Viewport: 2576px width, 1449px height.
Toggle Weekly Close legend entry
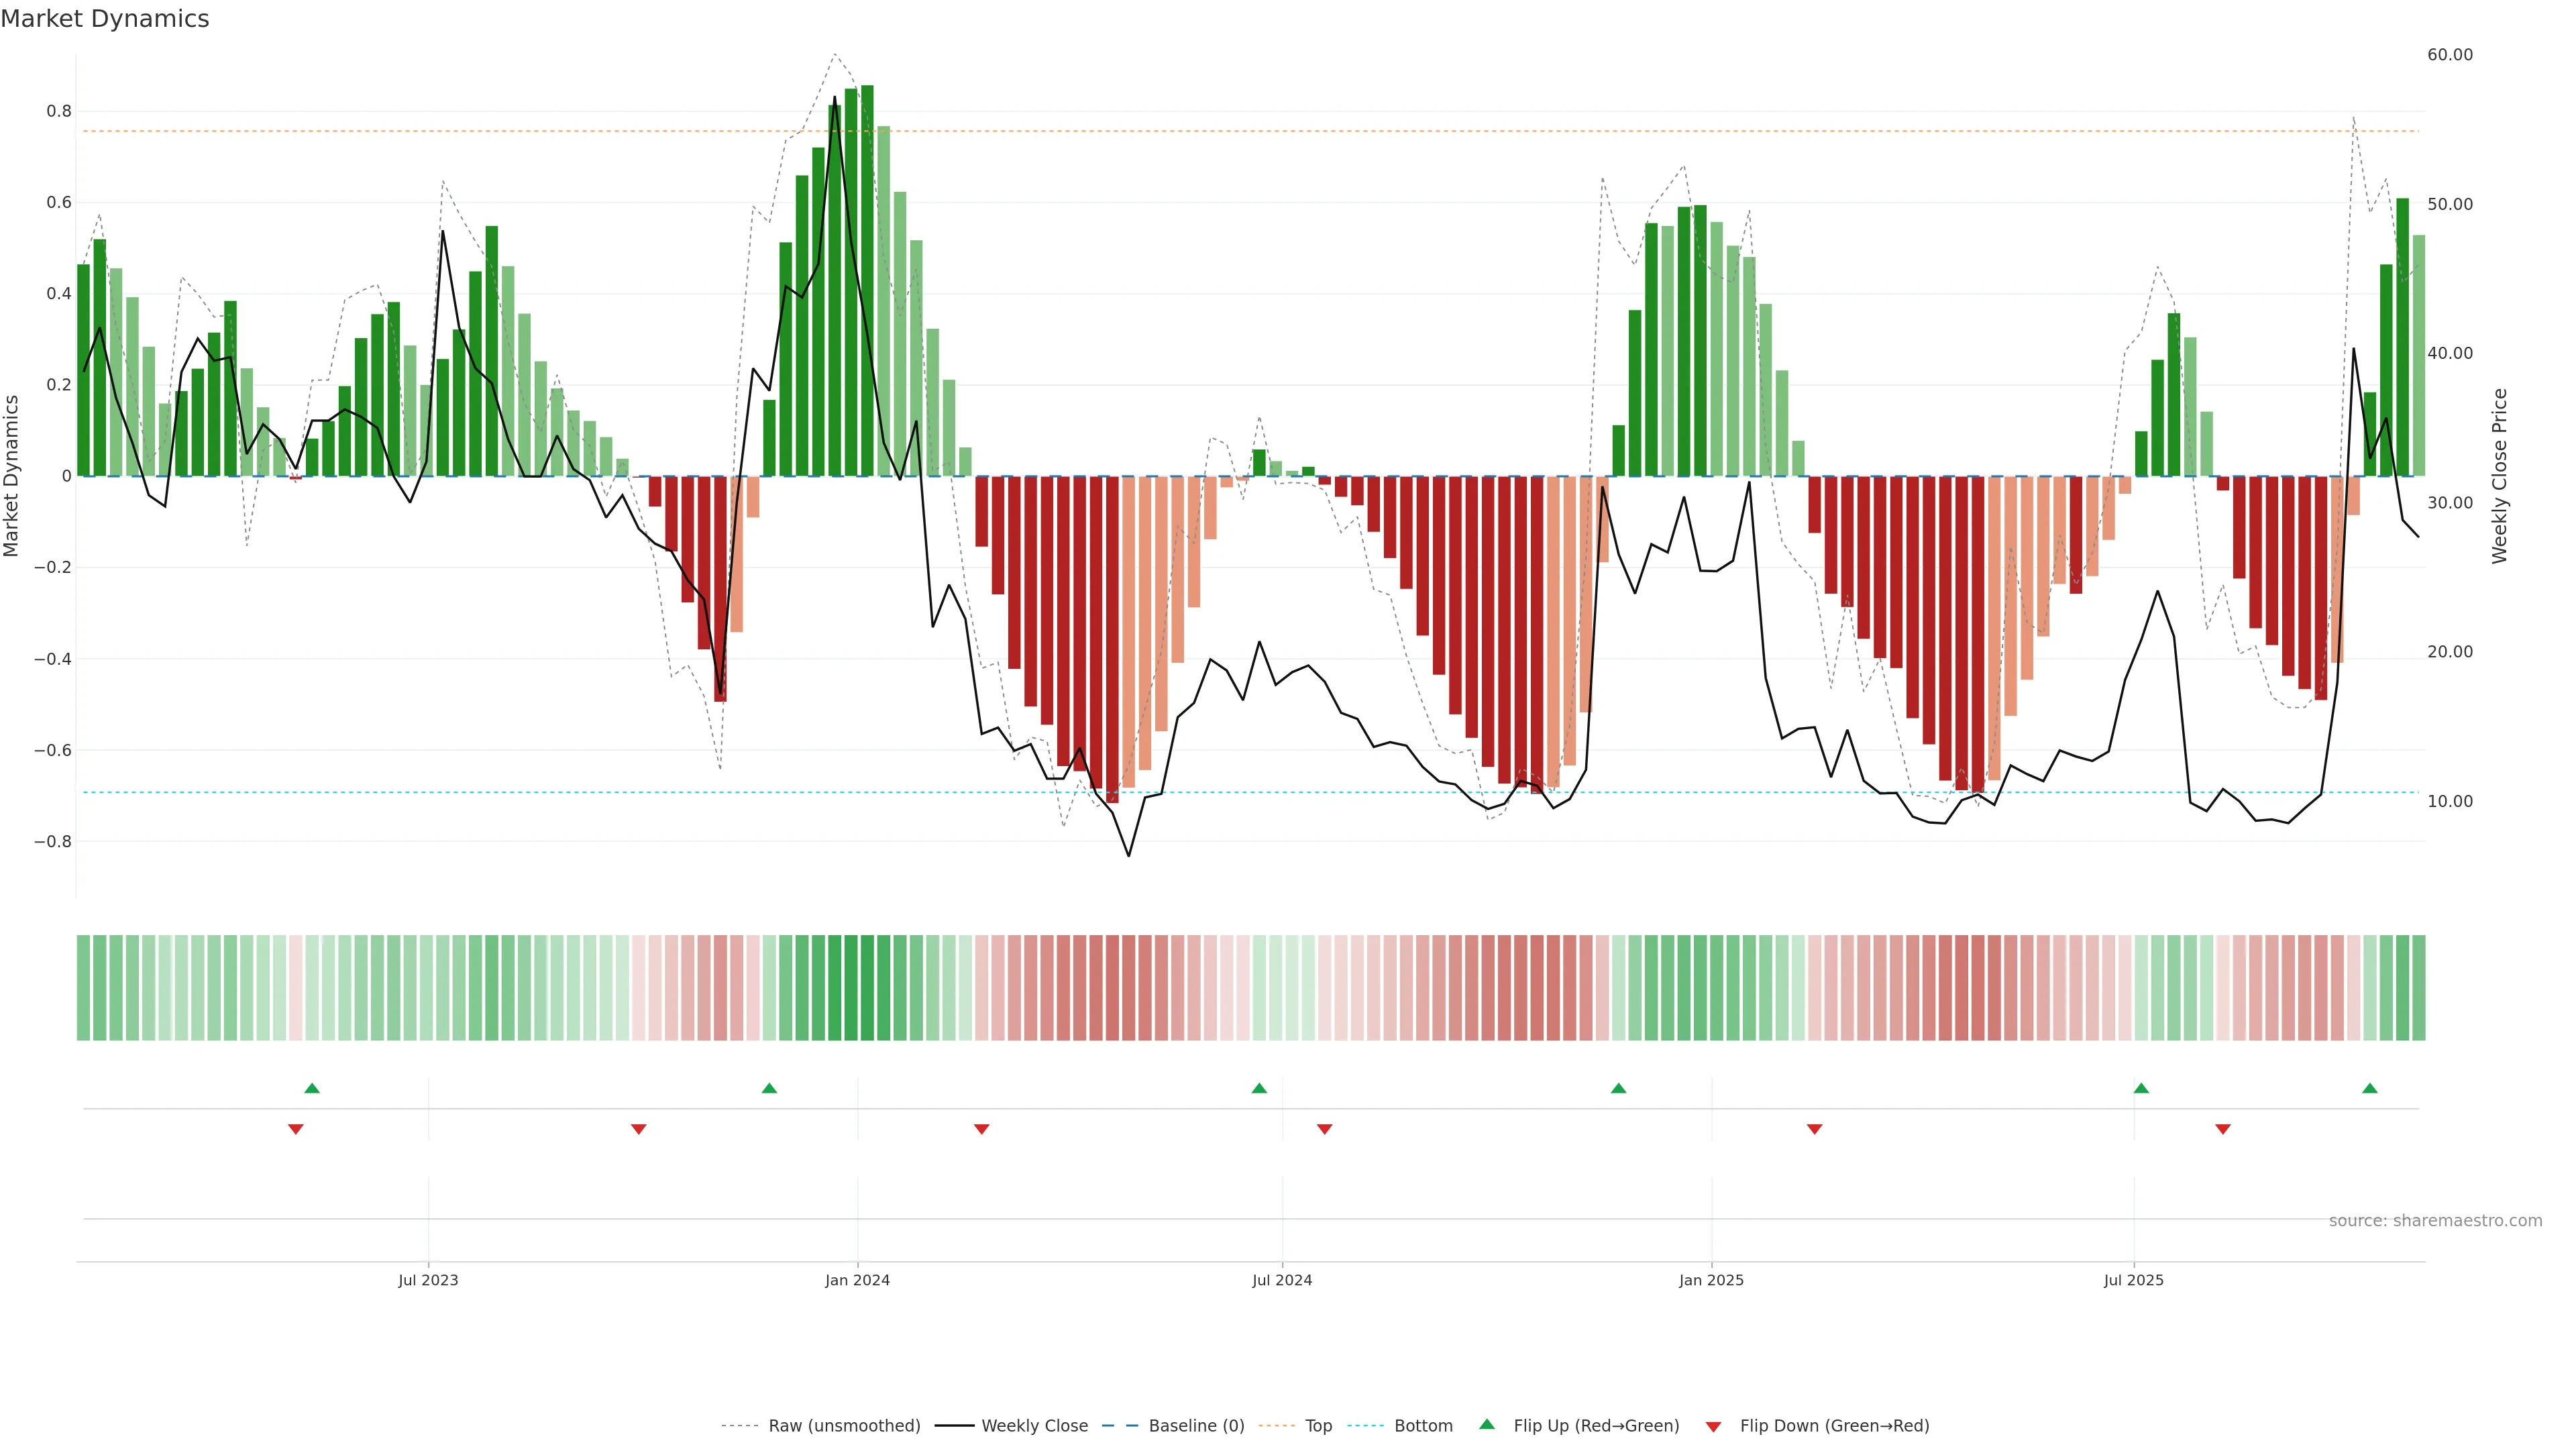coord(1034,1426)
